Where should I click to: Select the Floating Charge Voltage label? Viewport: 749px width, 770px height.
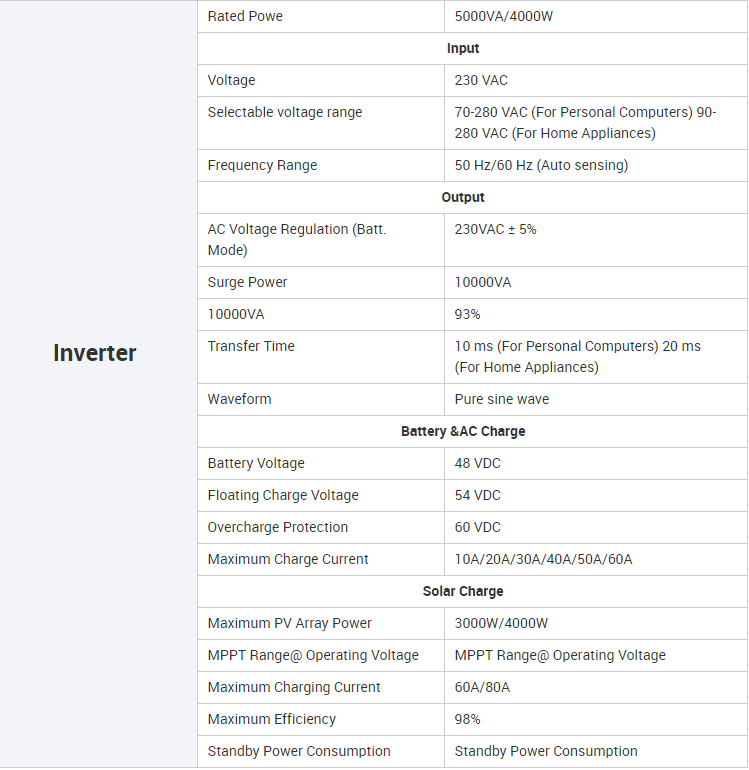coord(283,495)
